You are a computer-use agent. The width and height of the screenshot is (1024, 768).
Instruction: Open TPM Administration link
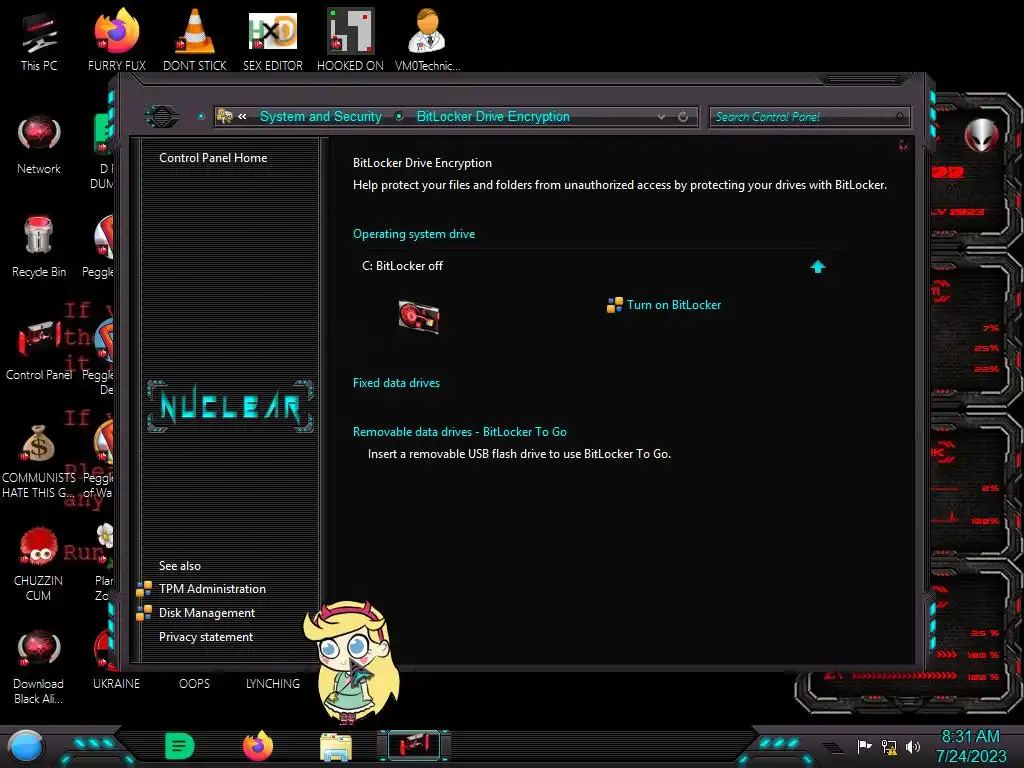(x=212, y=589)
